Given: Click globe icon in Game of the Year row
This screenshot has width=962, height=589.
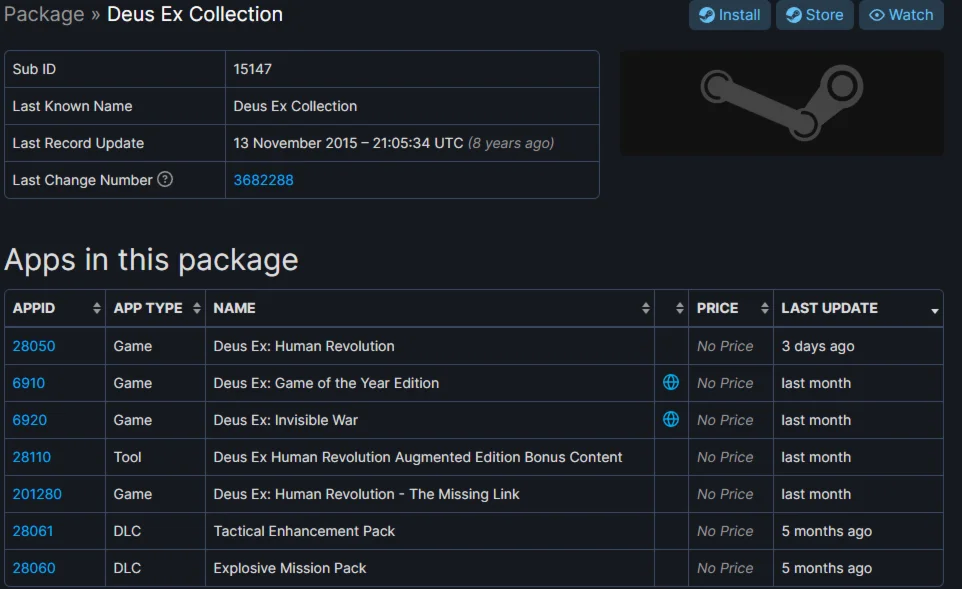Looking at the screenshot, I should pyautogui.click(x=671, y=383).
